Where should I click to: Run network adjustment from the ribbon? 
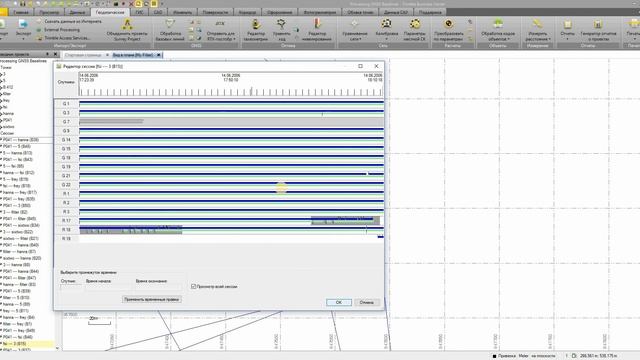click(354, 29)
